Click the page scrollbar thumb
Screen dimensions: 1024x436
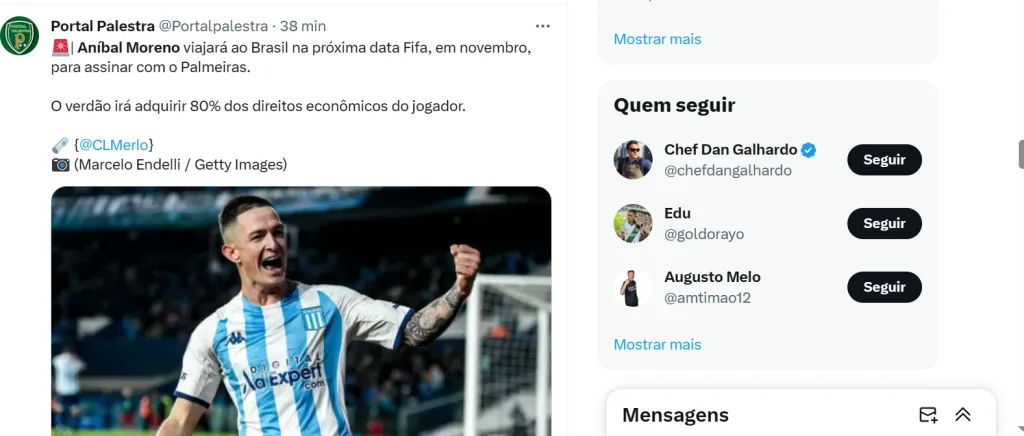coord(1021,154)
